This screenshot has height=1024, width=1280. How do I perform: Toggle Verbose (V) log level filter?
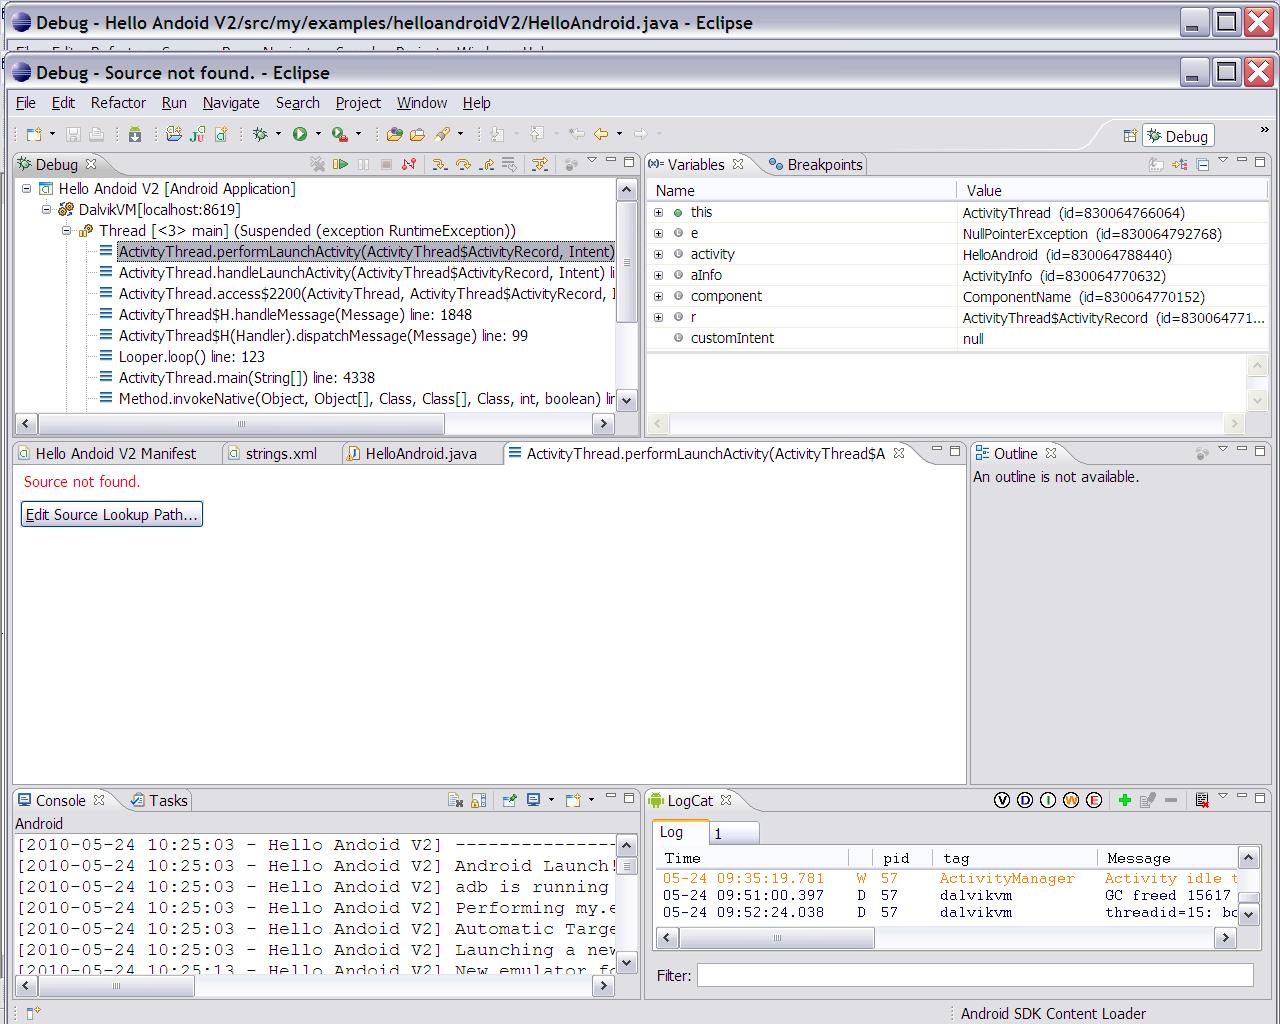pyautogui.click(x=1002, y=800)
